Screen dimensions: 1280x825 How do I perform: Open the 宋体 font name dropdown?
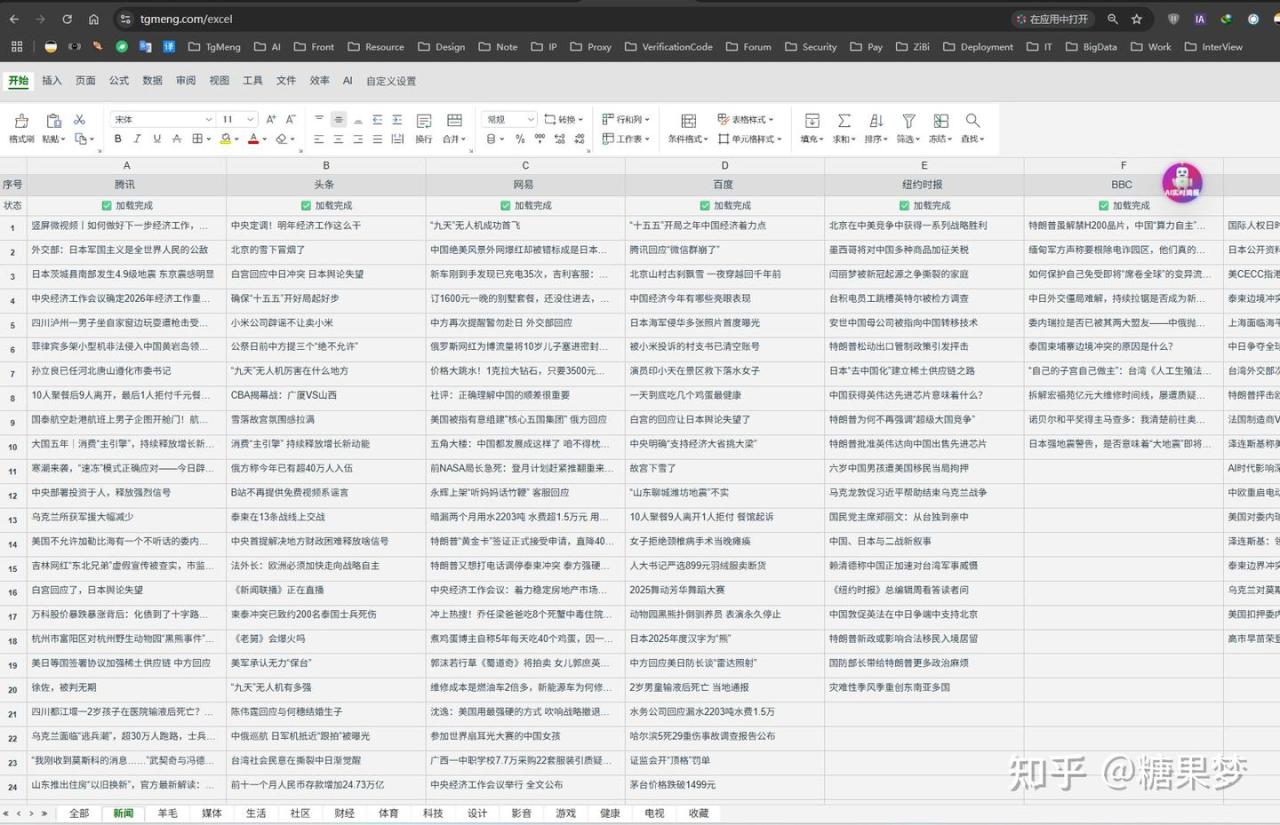(160, 119)
